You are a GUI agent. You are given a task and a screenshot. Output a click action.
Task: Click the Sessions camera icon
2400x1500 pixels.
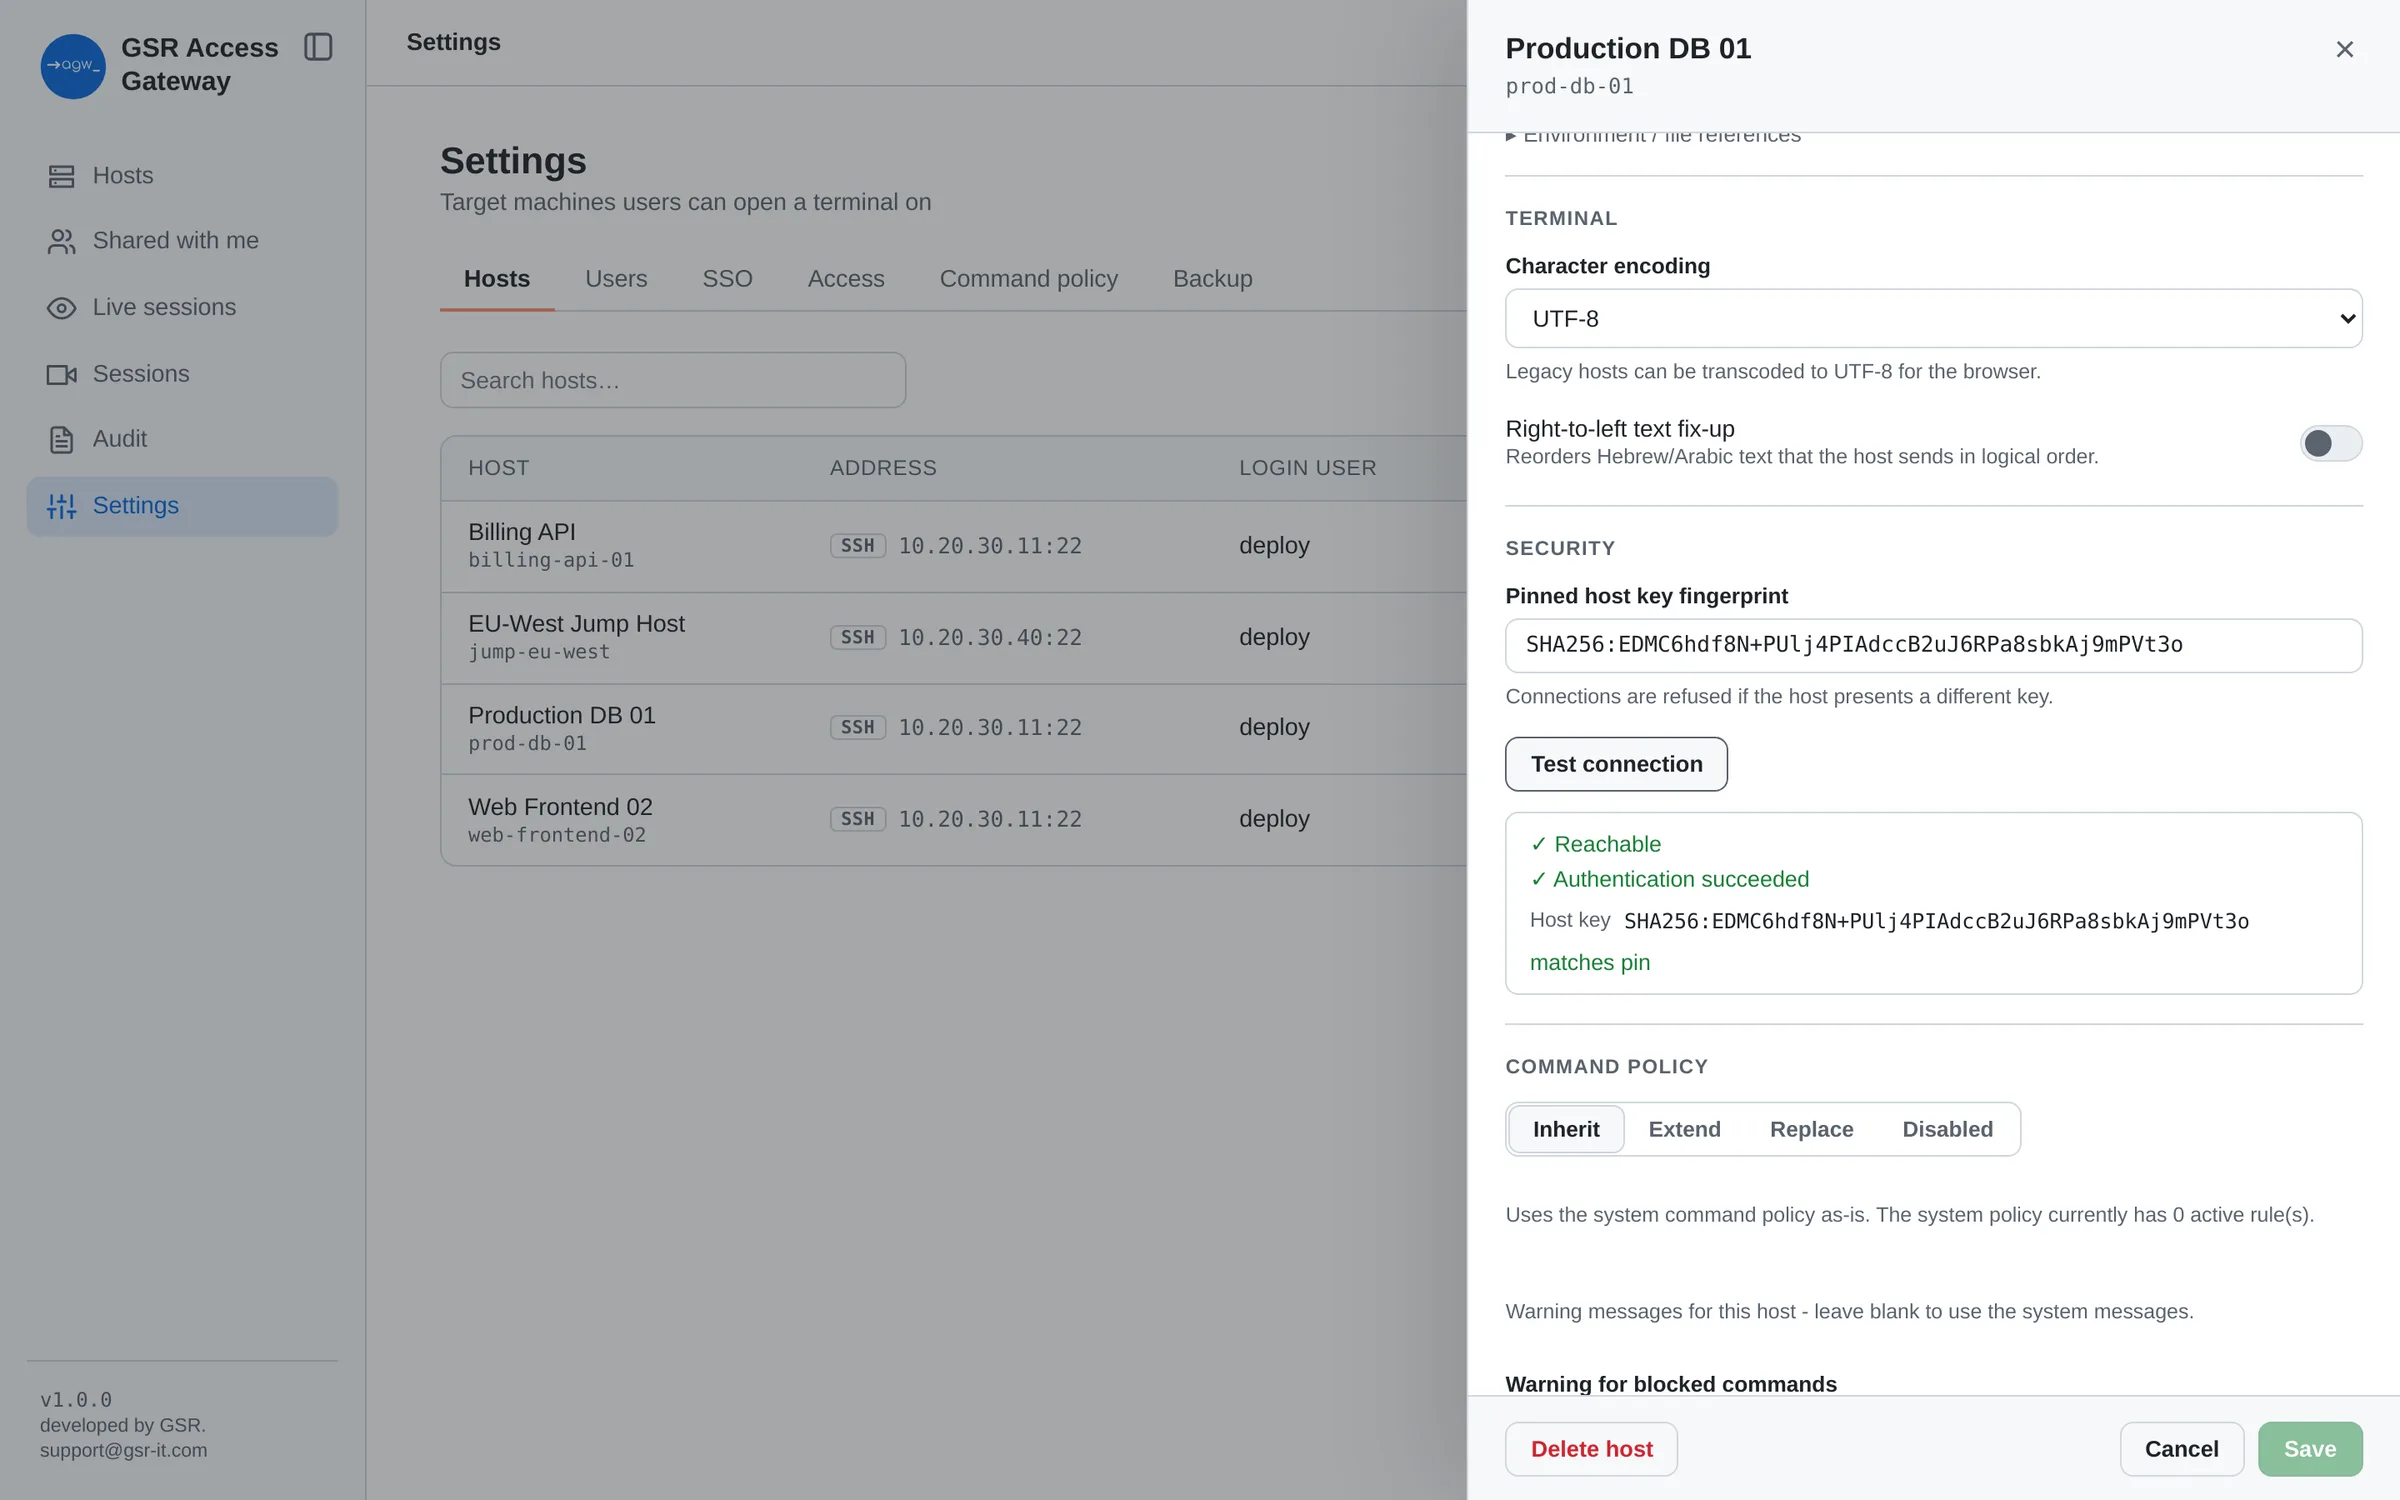pos(62,374)
